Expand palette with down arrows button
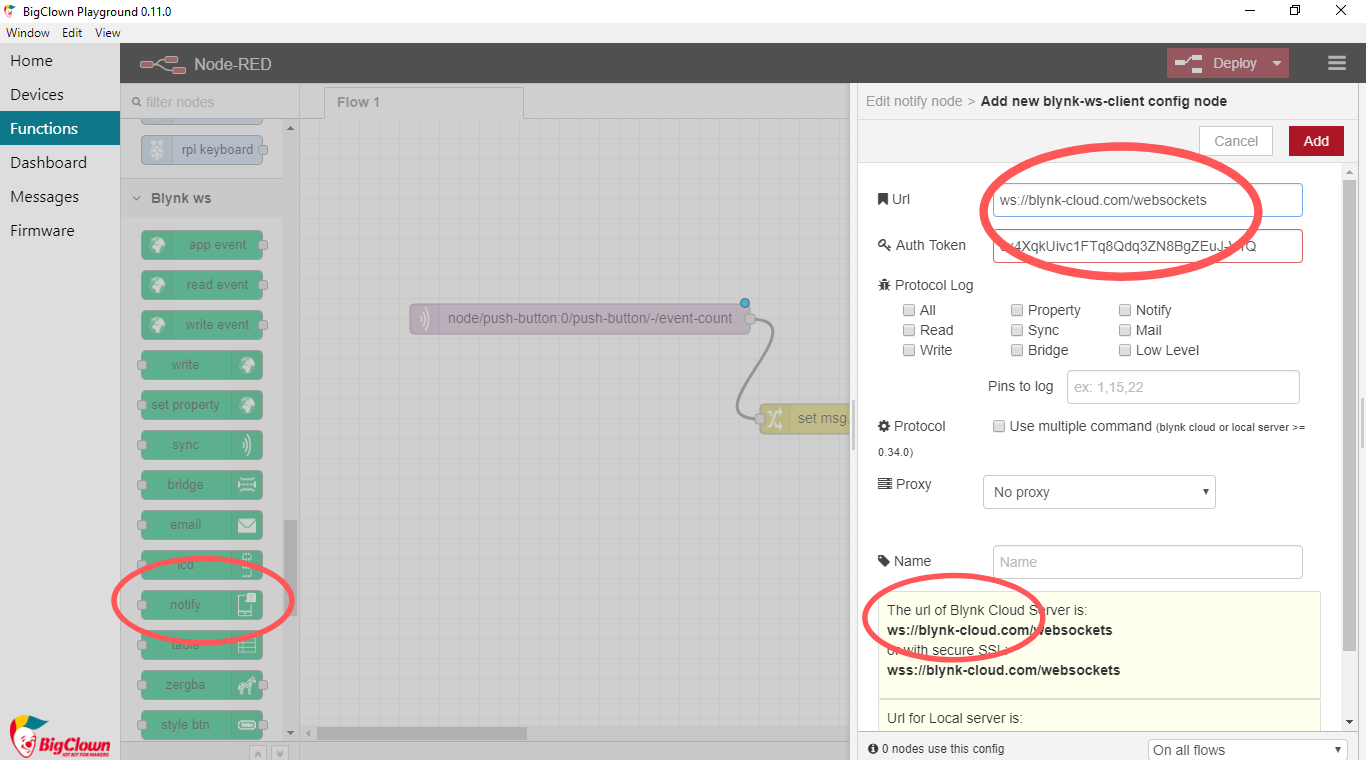The height and width of the screenshot is (760, 1366). pos(280,753)
